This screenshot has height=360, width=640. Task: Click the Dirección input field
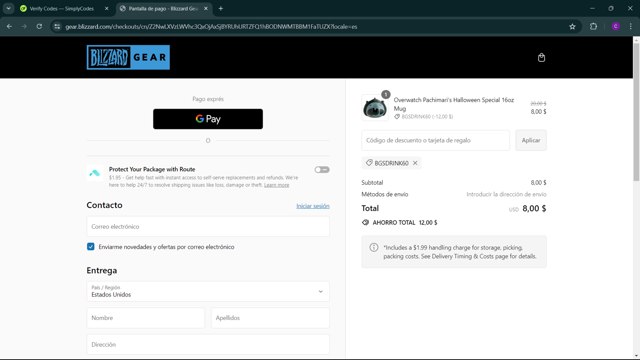(x=208, y=344)
